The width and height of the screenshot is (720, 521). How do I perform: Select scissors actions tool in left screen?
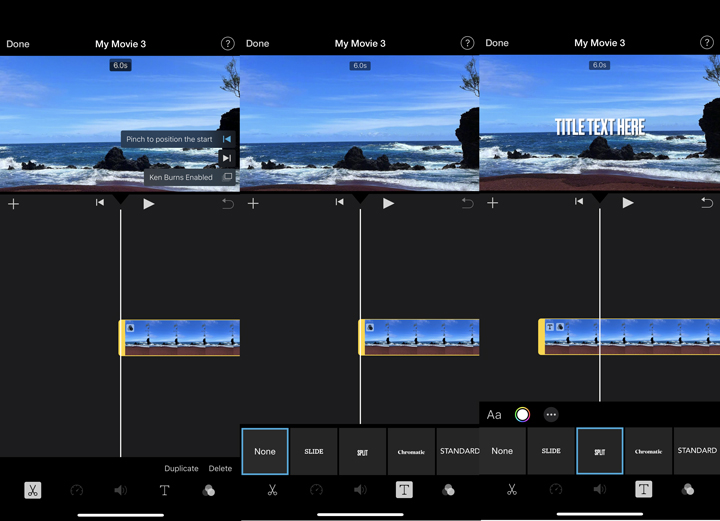pos(33,490)
